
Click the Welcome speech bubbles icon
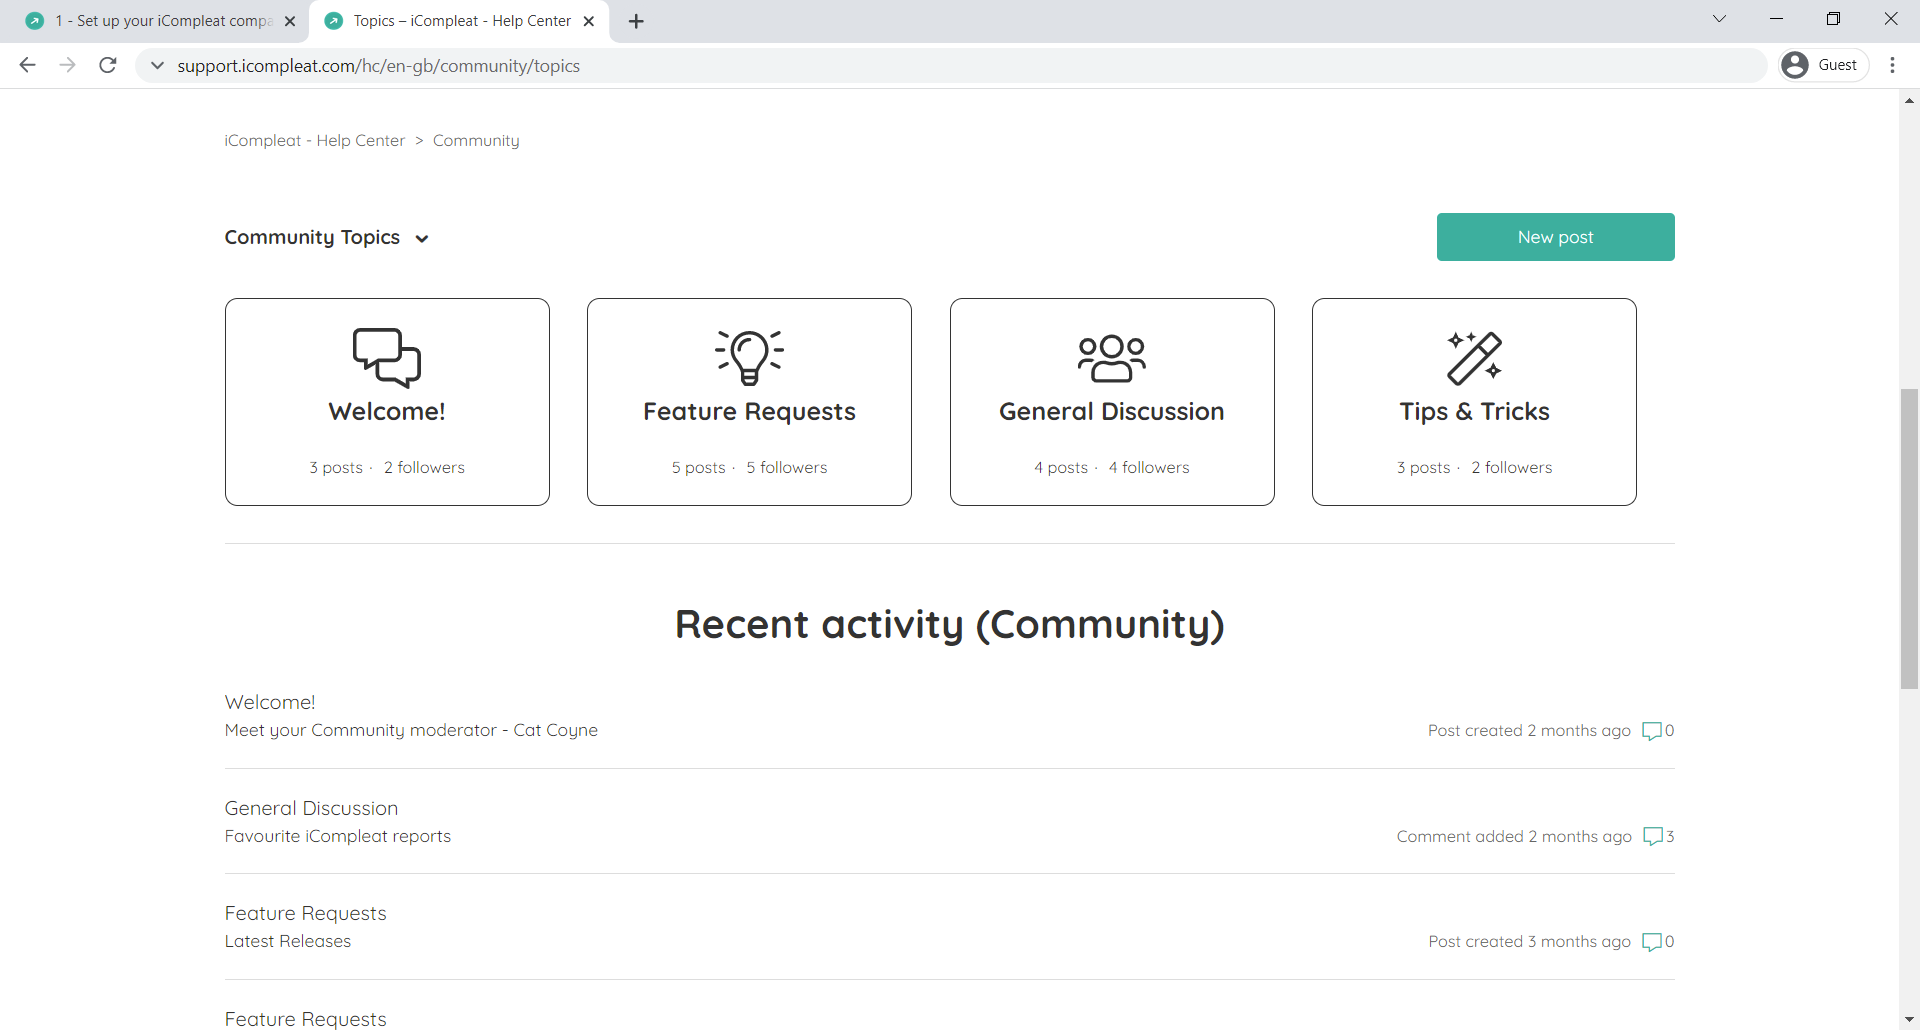pyautogui.click(x=387, y=357)
